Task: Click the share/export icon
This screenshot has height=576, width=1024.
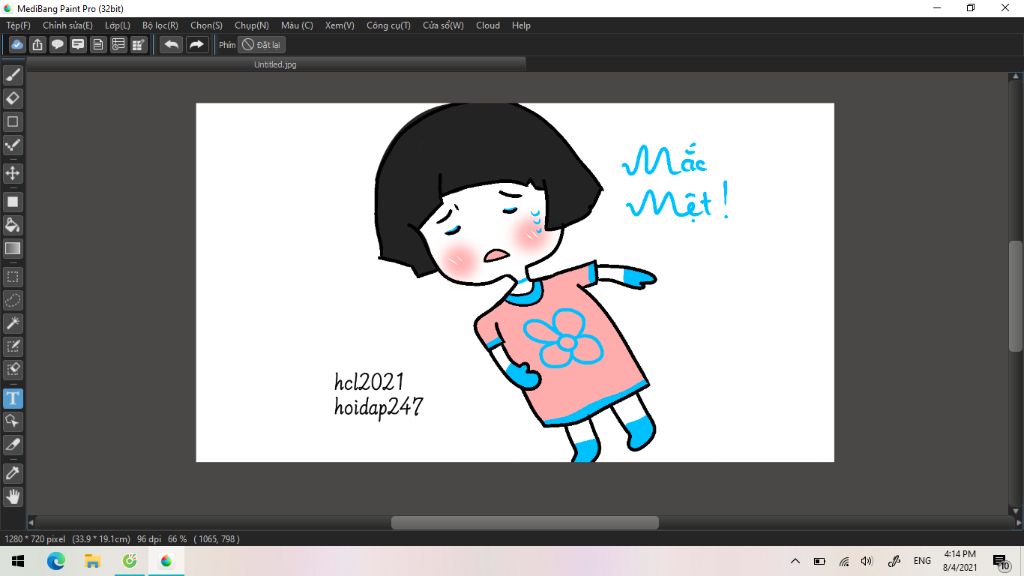Action: tap(37, 44)
